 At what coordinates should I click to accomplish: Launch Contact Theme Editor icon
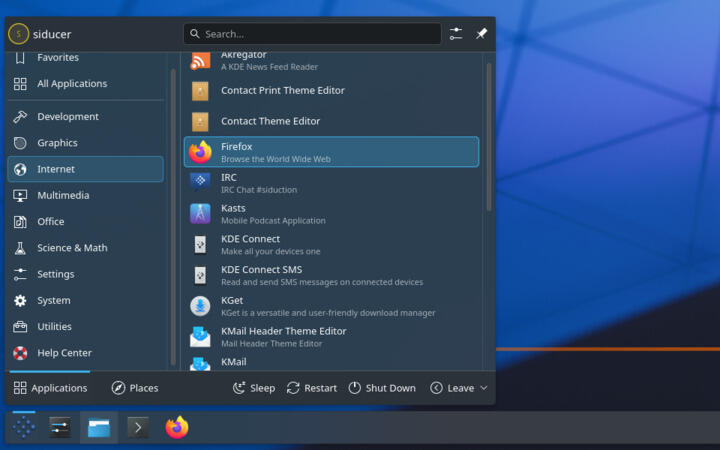[200, 122]
